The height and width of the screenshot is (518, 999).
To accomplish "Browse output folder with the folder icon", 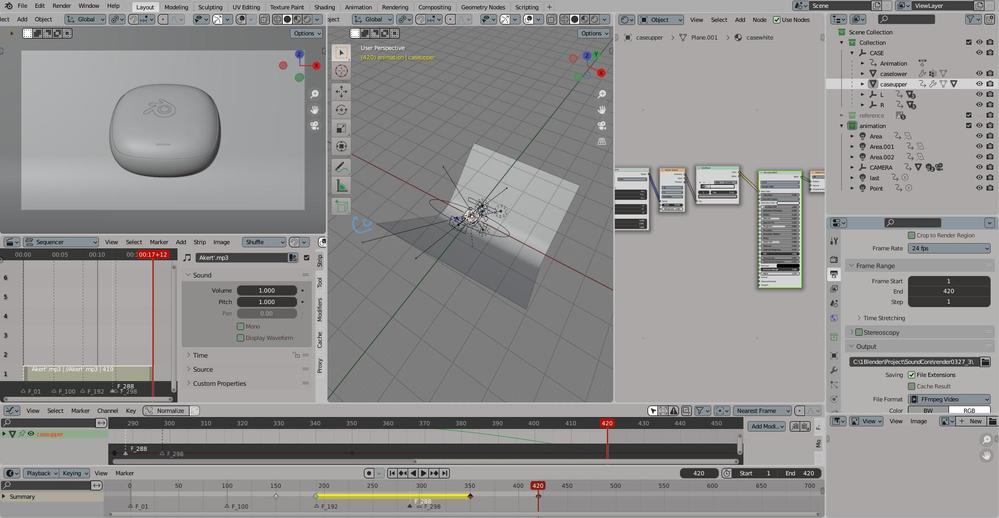I will coord(985,362).
